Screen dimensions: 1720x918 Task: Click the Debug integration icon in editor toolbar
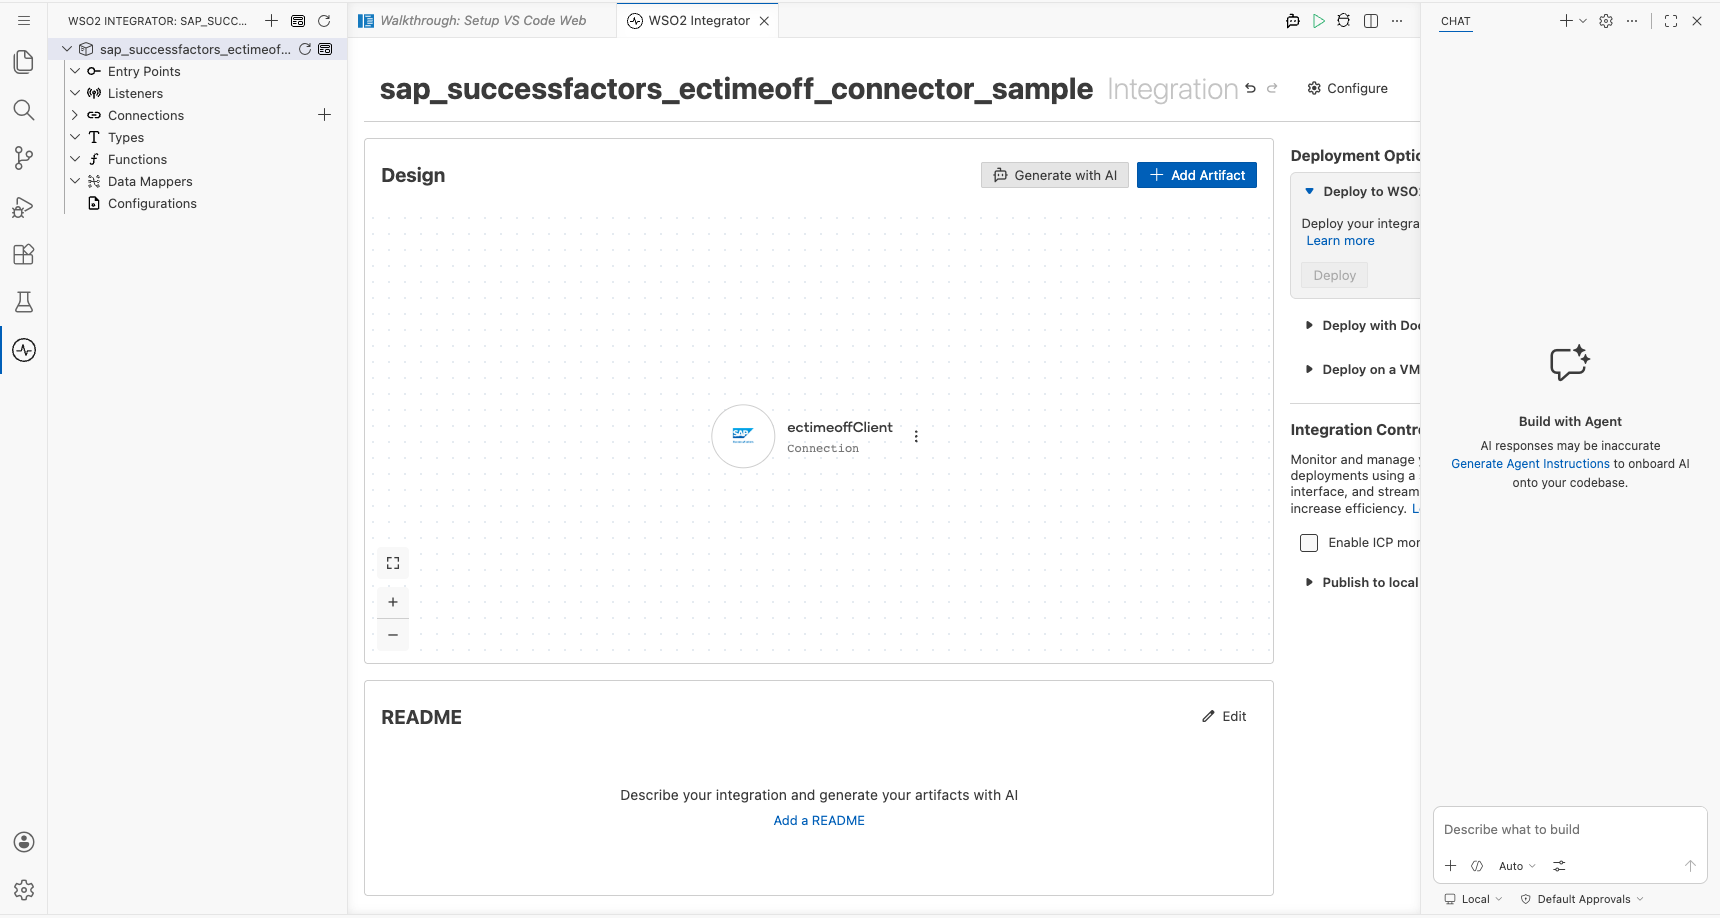tap(1344, 20)
